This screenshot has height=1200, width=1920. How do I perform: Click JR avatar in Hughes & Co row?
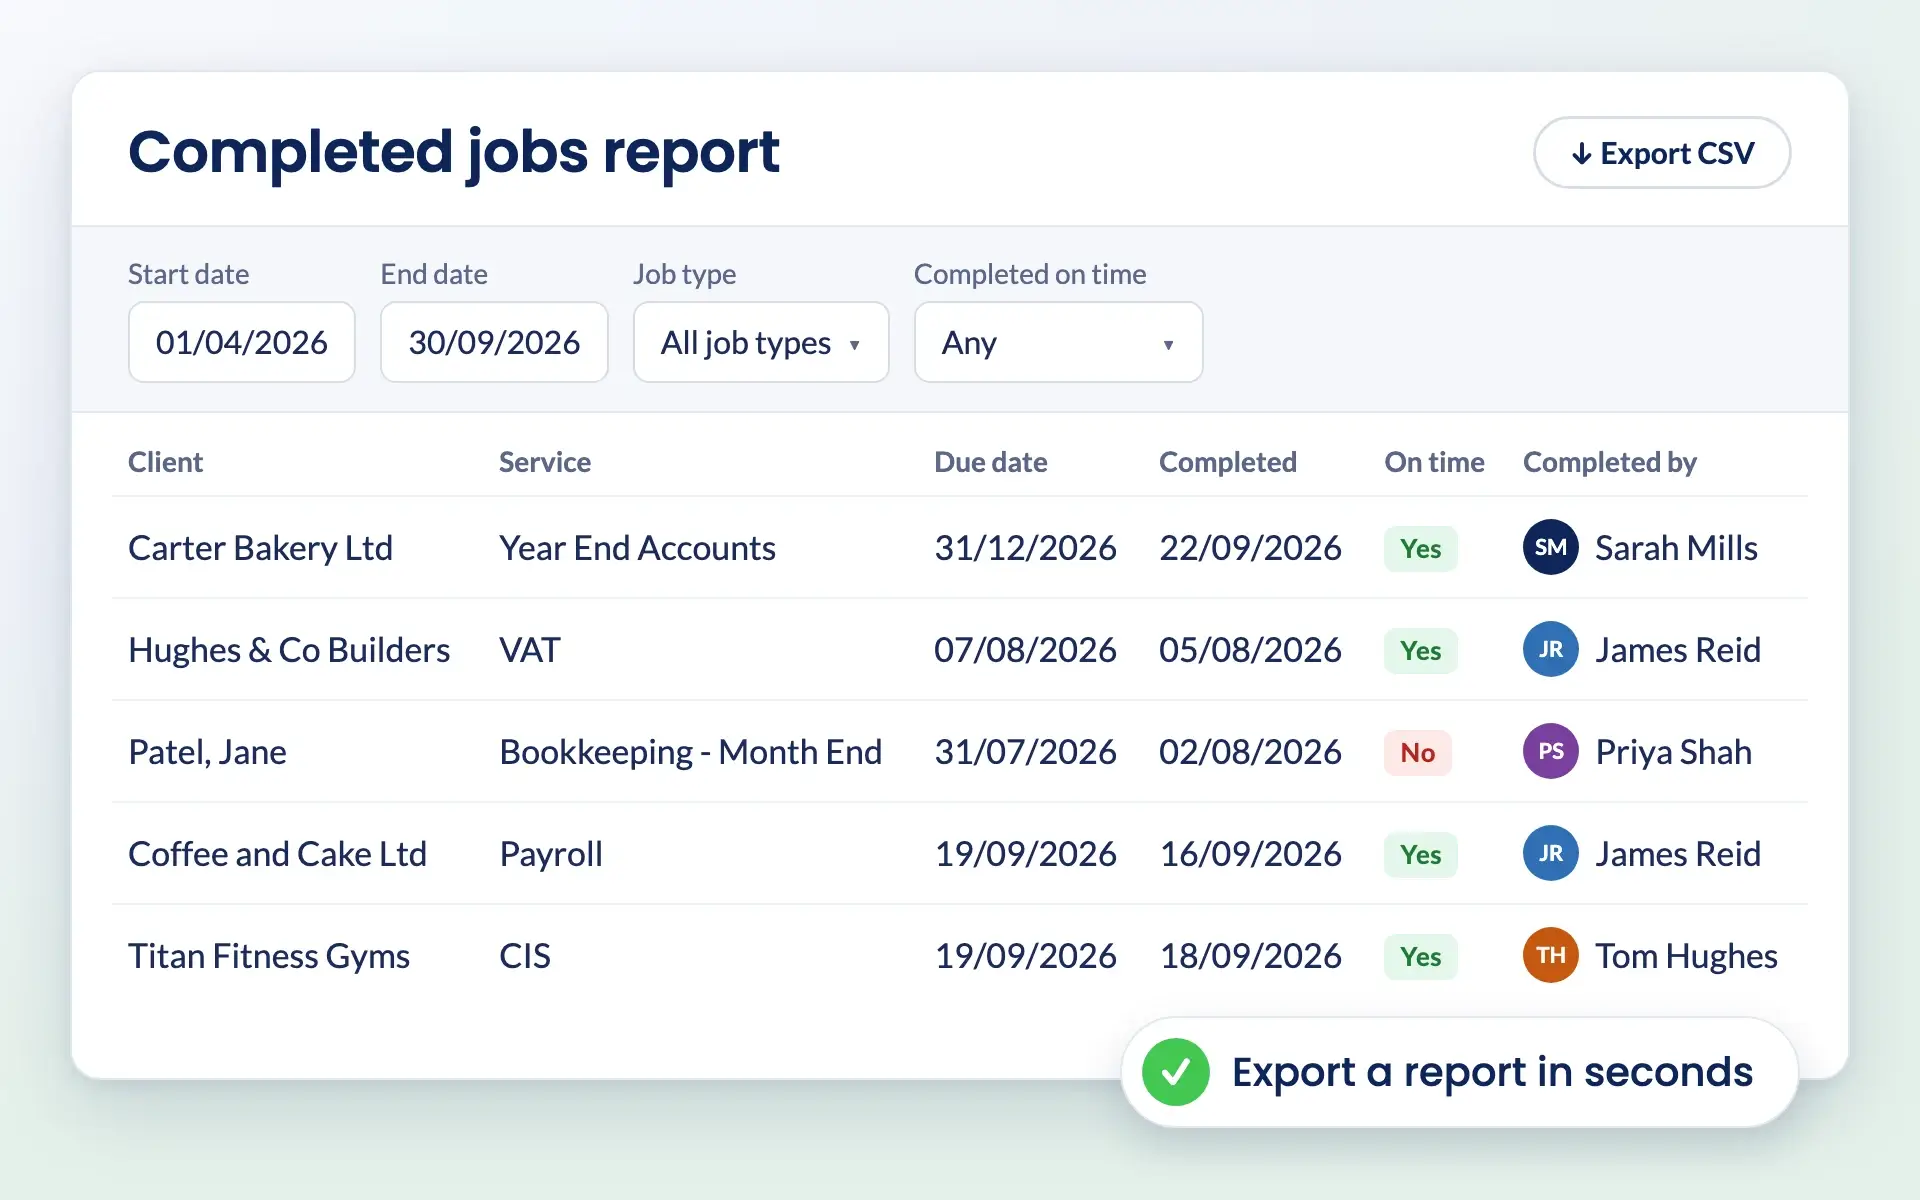1551,649
